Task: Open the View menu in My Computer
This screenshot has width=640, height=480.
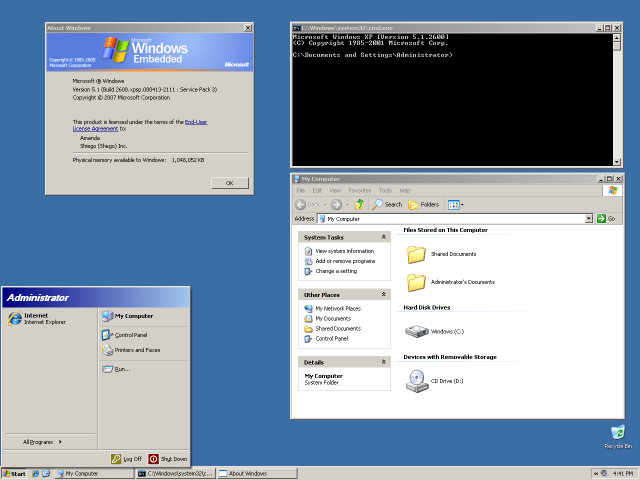Action: pos(335,191)
